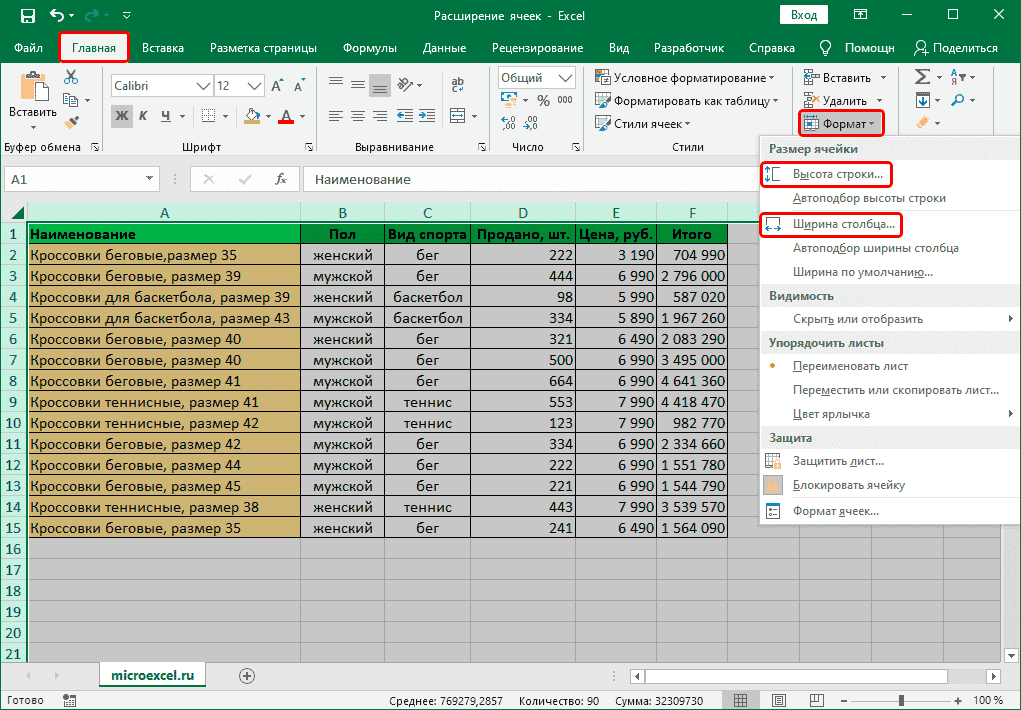Click the percent style icon
The height and width of the screenshot is (710, 1021).
pyautogui.click(x=543, y=100)
